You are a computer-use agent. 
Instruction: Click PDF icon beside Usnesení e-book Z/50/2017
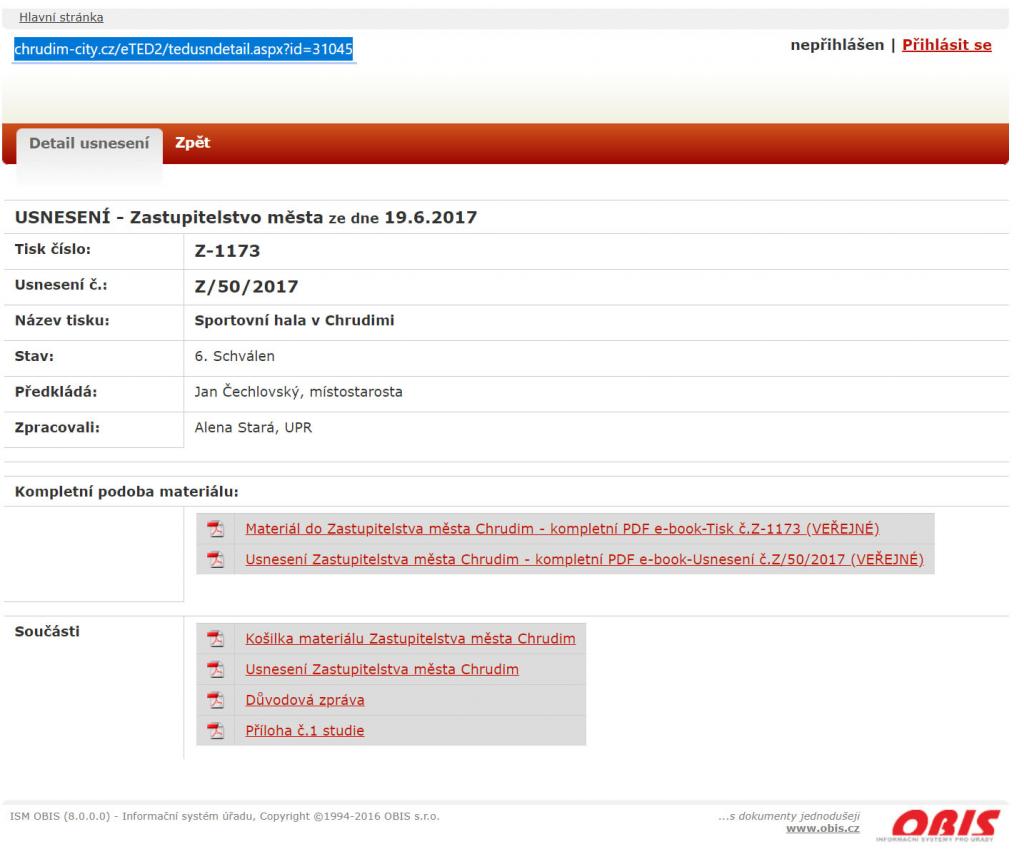214,559
